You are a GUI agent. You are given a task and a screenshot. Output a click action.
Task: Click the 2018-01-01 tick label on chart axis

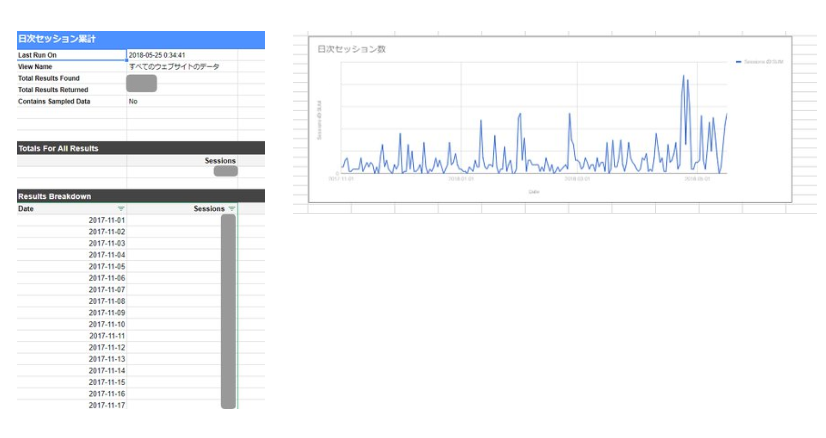point(460,180)
